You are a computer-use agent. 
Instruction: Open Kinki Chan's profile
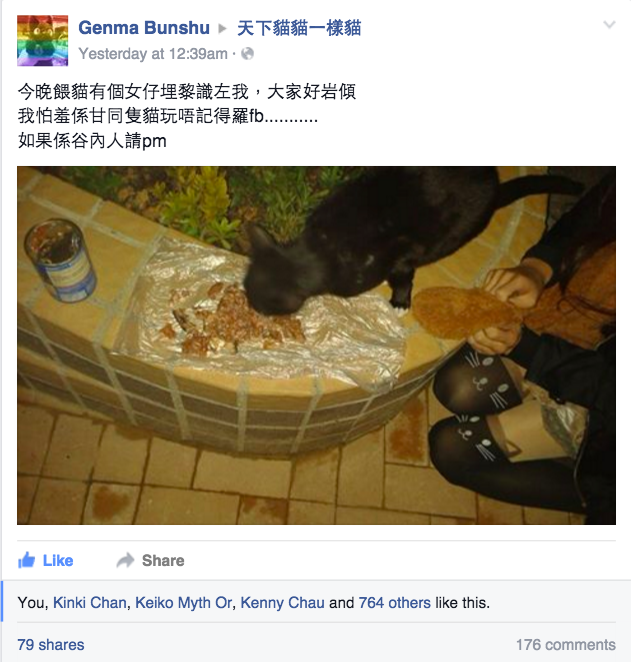click(x=89, y=602)
